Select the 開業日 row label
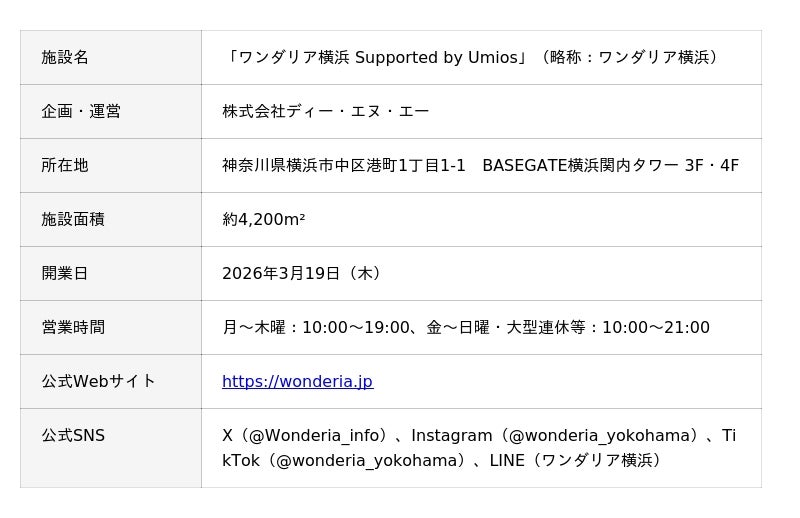The image size is (800, 518). coord(65,273)
